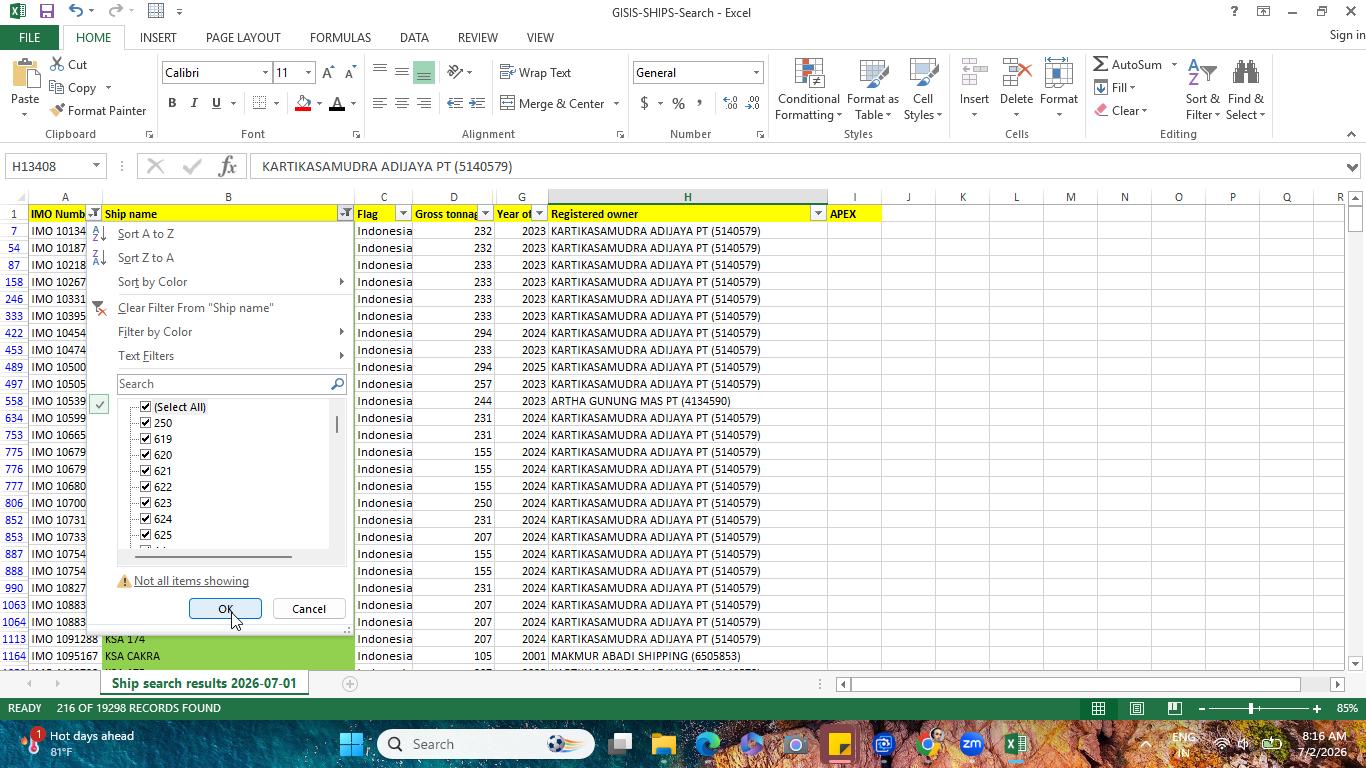Open the Gross tonnage filter dropdown
Image resolution: width=1366 pixels, height=768 pixels.
click(485, 214)
